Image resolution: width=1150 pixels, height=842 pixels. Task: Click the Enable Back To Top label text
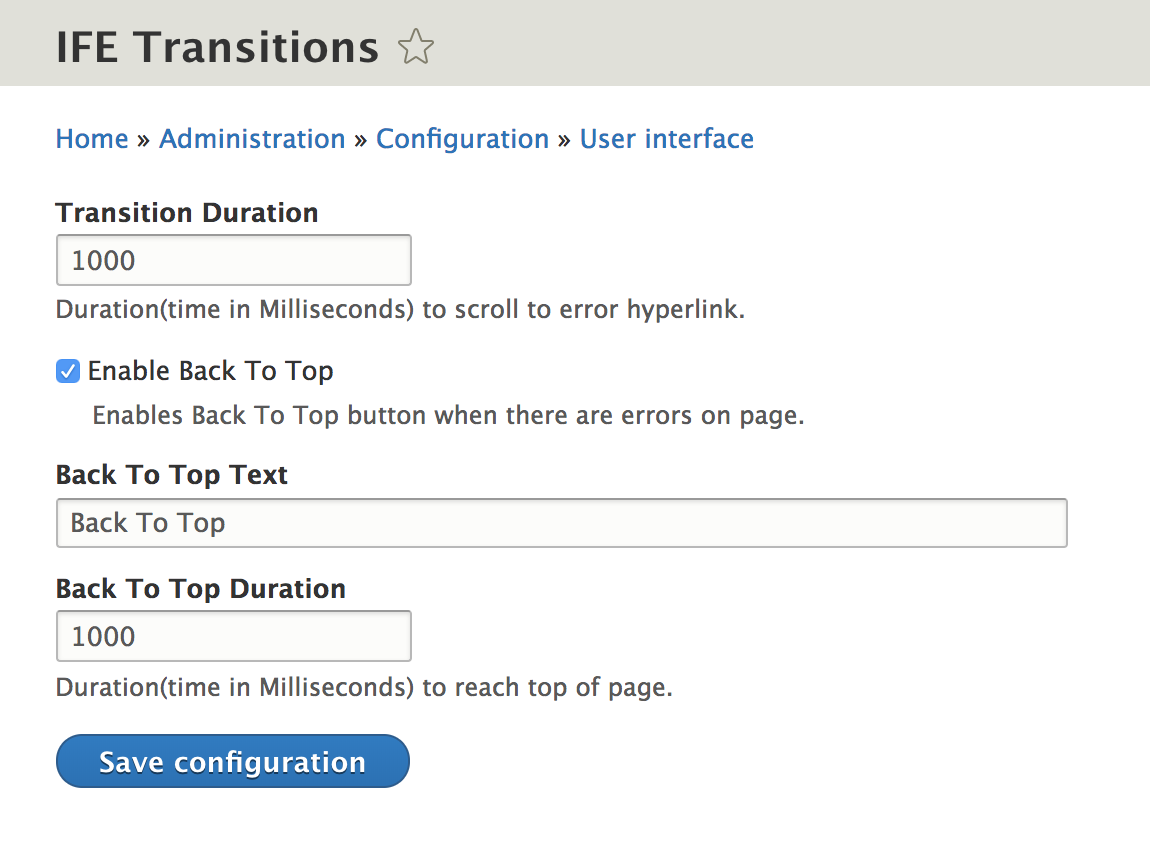pyautogui.click(x=210, y=371)
